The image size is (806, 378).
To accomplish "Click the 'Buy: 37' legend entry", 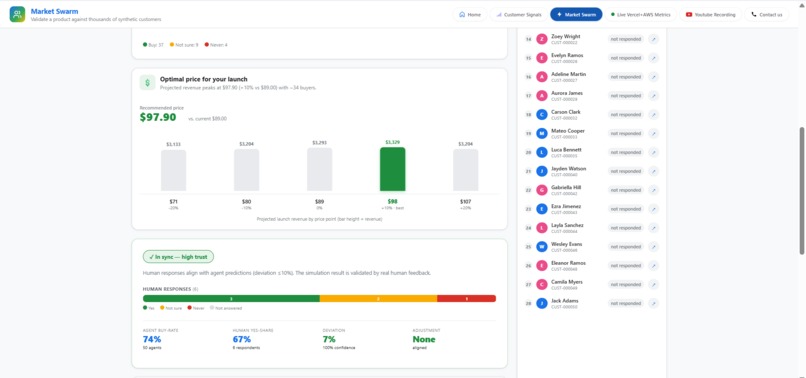I will [153, 45].
